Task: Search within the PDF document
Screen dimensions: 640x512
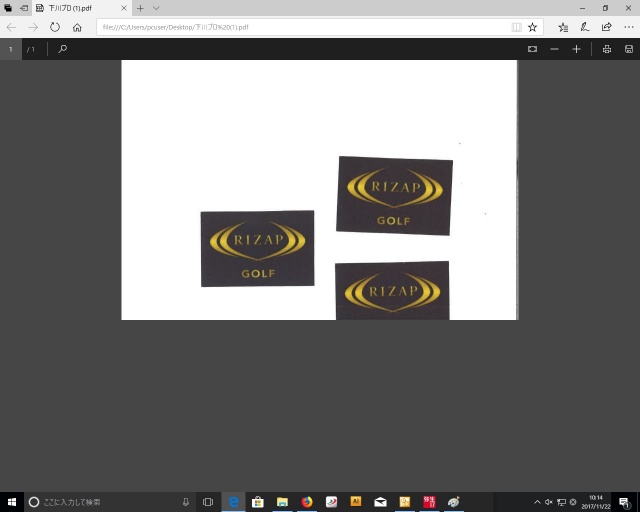Action: [62, 49]
